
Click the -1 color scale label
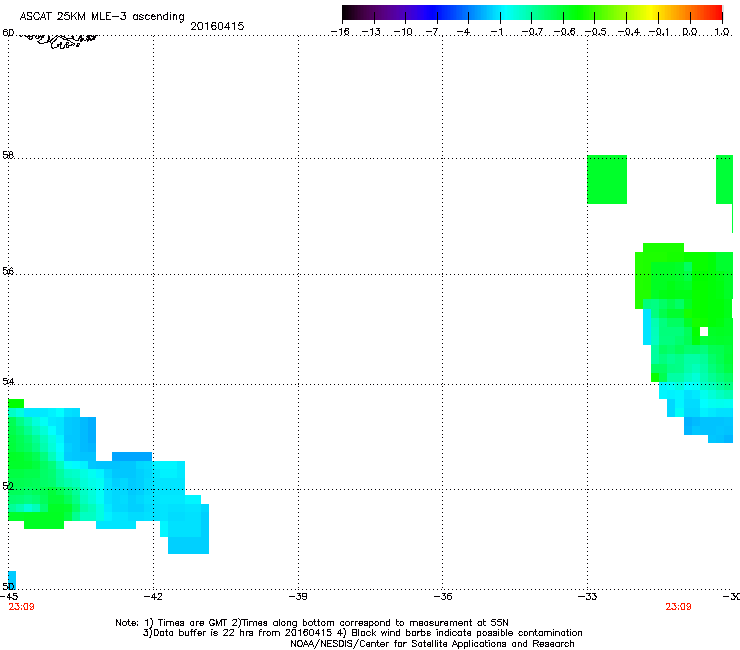pos(496,32)
